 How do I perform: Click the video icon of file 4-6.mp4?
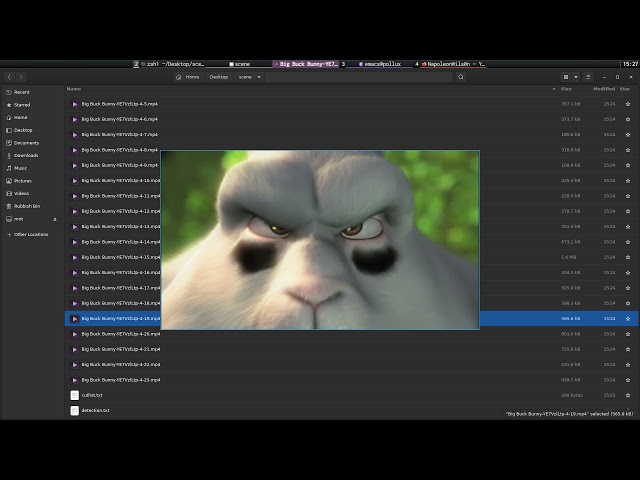coord(74,119)
